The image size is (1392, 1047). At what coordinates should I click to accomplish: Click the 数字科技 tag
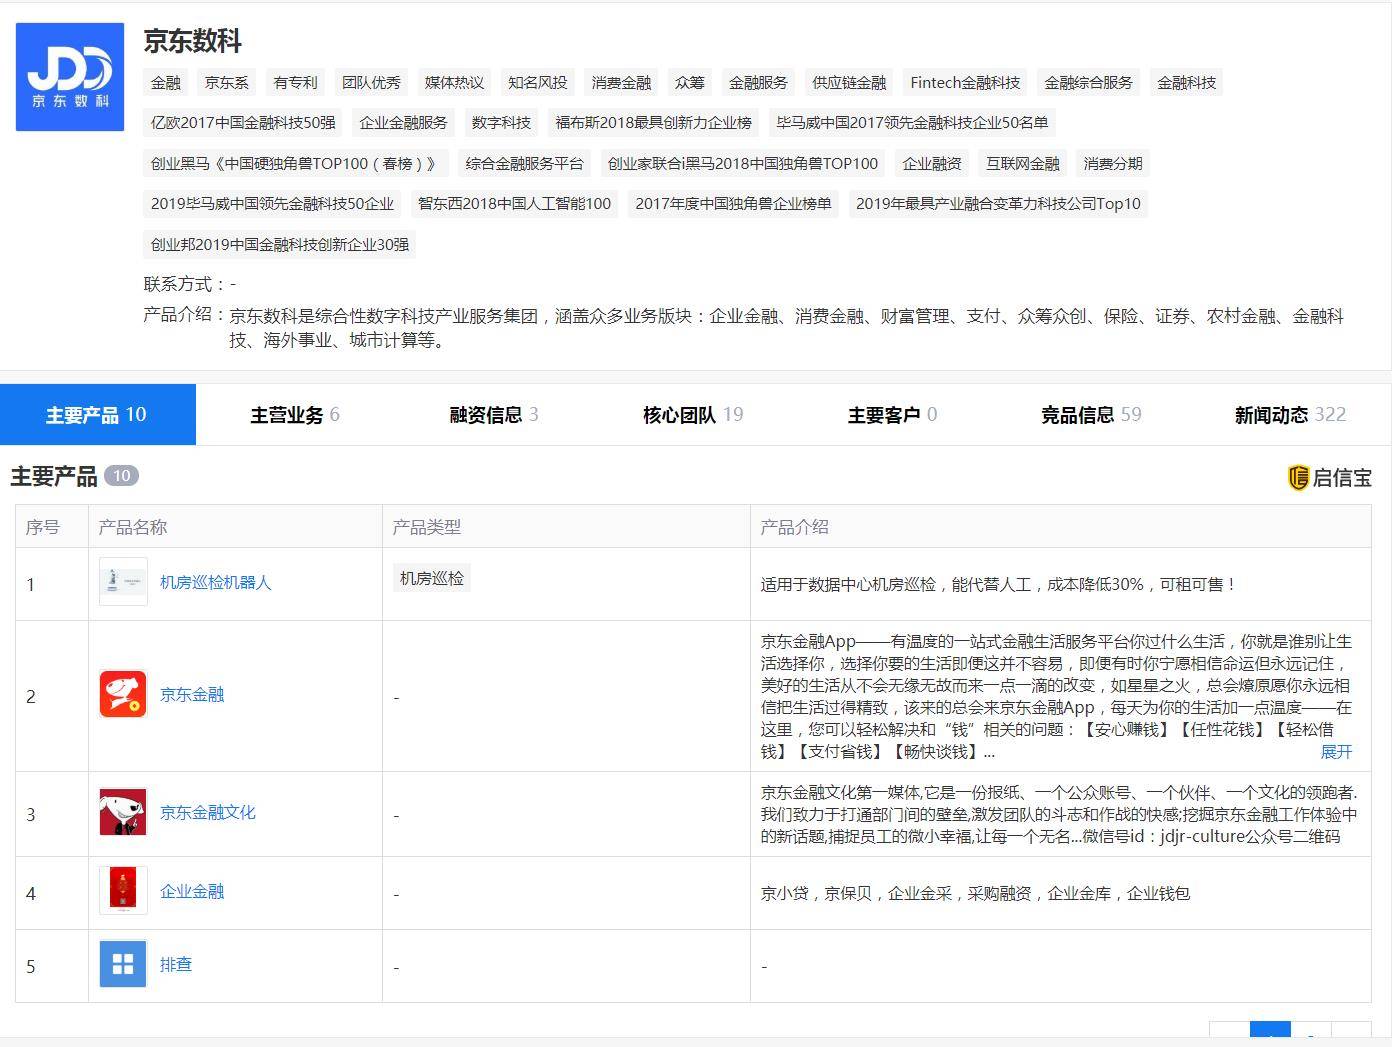tap(501, 122)
